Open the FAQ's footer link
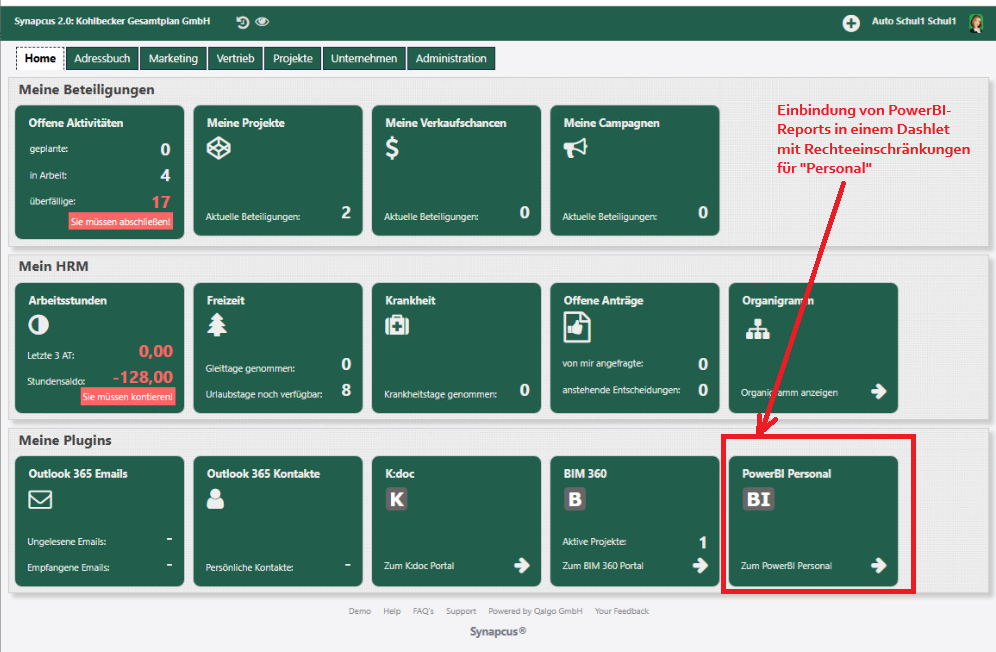This screenshot has height=652, width=996. click(x=423, y=611)
